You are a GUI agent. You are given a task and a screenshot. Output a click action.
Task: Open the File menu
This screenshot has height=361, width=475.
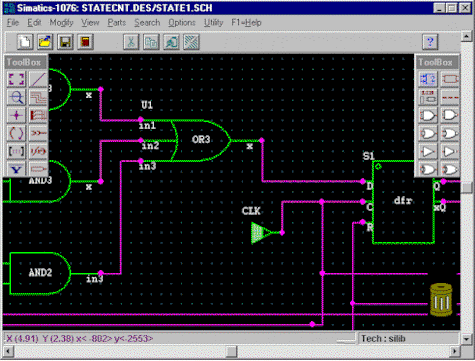[13, 23]
